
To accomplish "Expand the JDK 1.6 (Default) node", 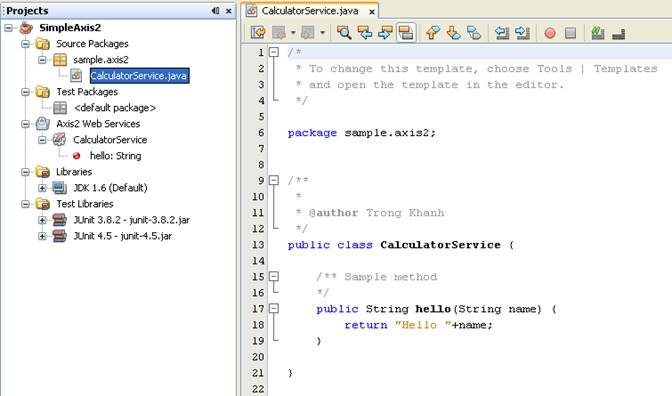I will pos(42,188).
